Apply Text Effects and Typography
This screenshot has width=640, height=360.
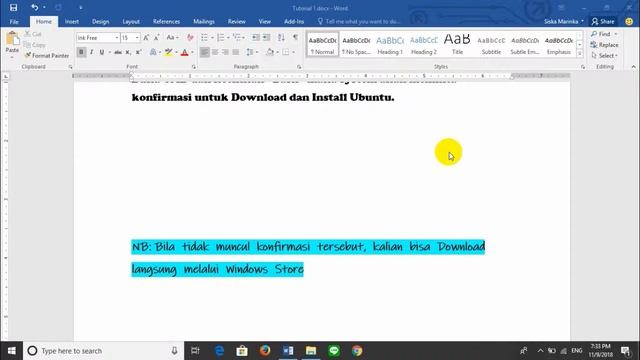click(x=153, y=52)
